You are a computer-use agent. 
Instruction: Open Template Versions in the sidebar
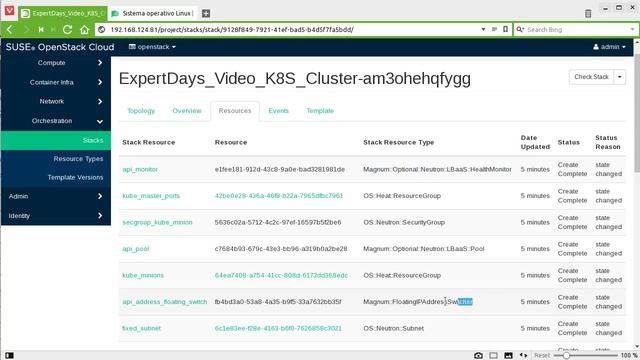tap(56, 178)
